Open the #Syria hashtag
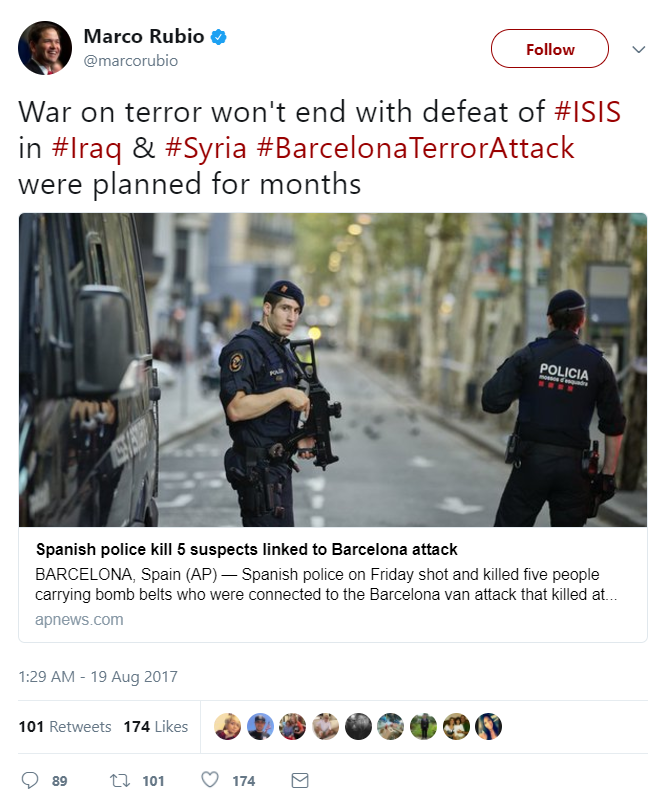This screenshot has width=664, height=799. [x=206, y=148]
